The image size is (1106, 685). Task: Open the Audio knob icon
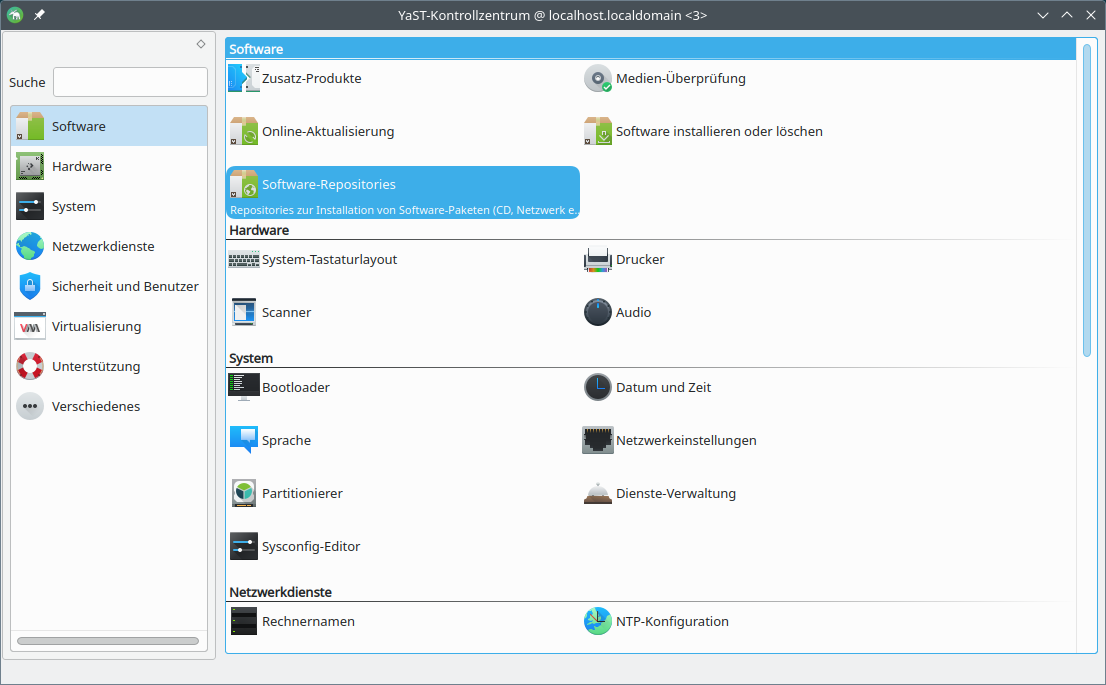tap(597, 312)
